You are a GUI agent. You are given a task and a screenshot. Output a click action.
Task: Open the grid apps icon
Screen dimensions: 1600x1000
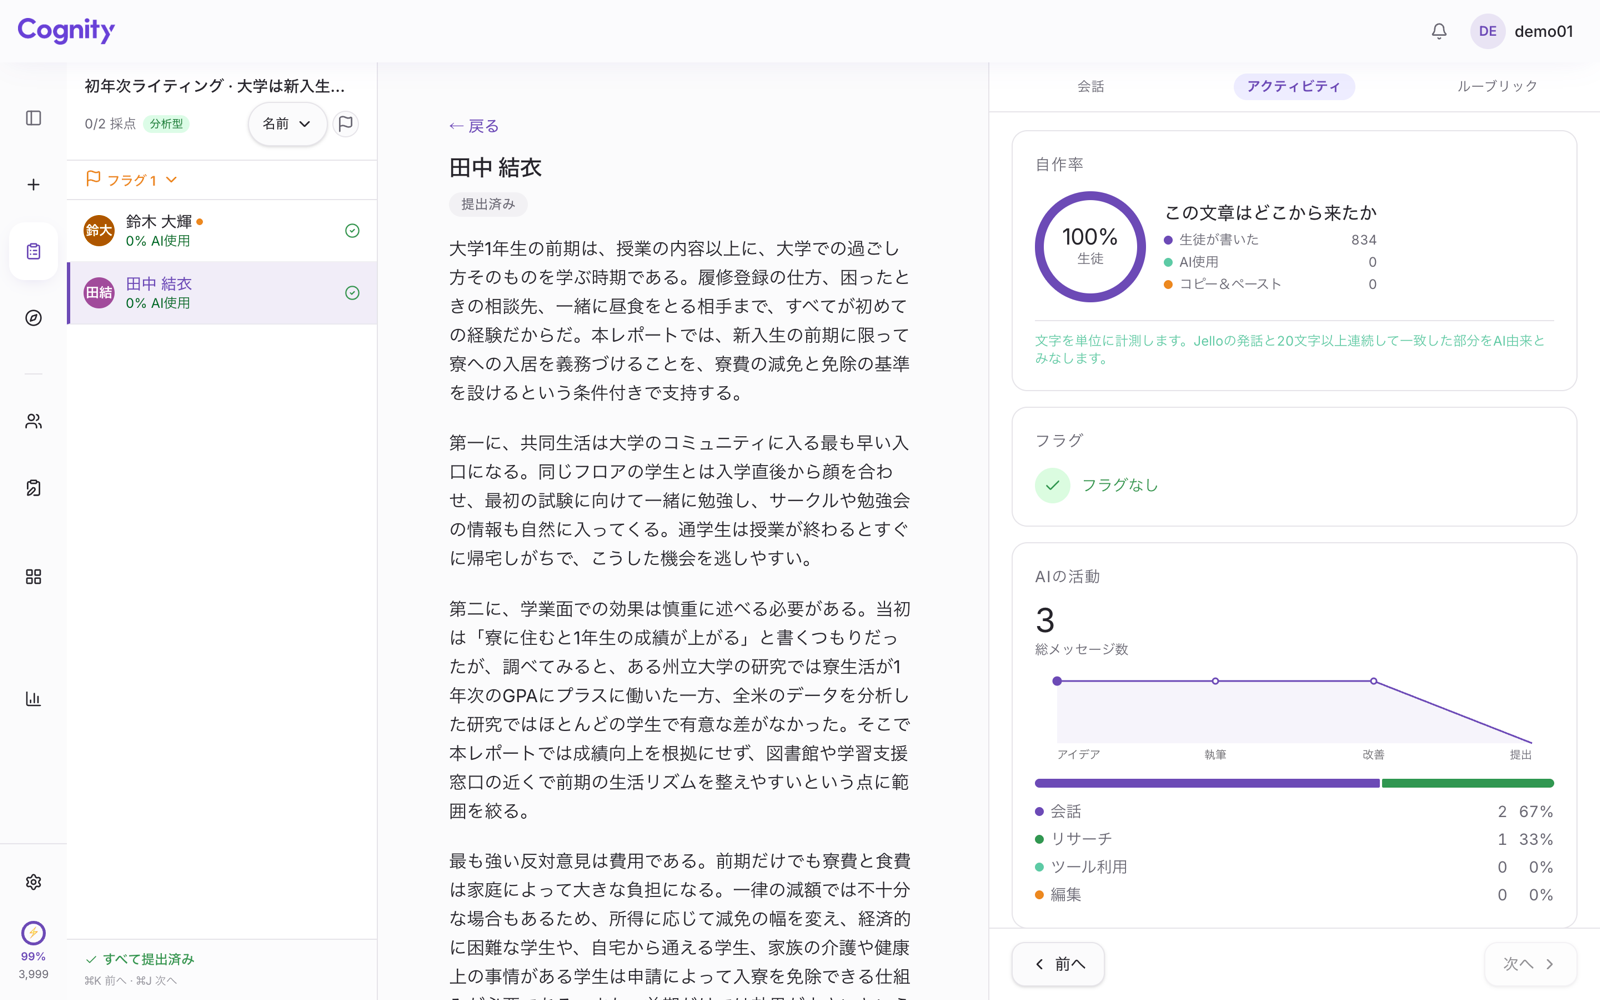click(x=33, y=577)
